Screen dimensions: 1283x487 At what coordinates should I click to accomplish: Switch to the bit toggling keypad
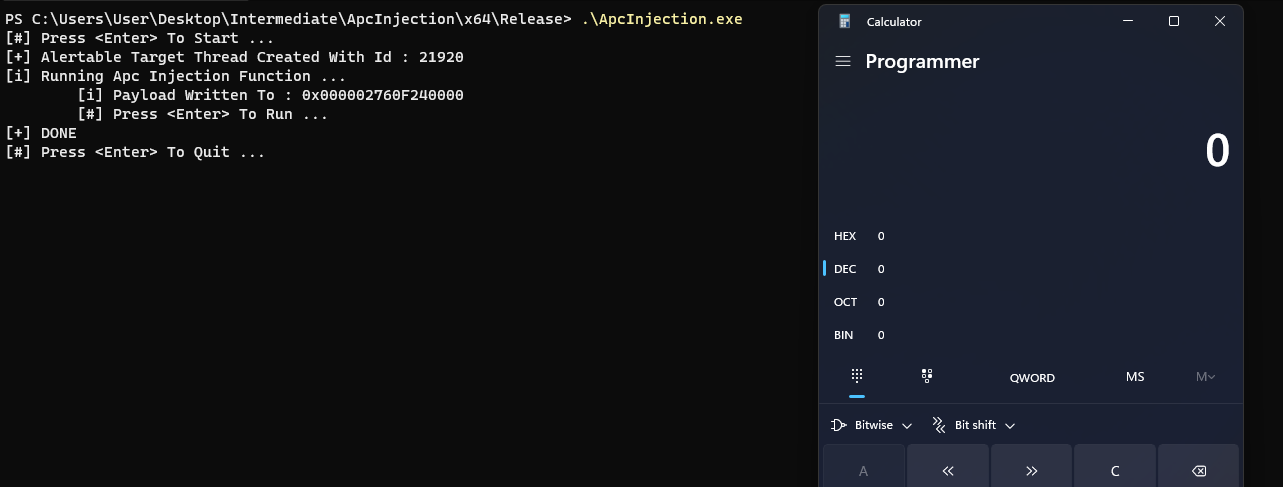[x=927, y=376]
